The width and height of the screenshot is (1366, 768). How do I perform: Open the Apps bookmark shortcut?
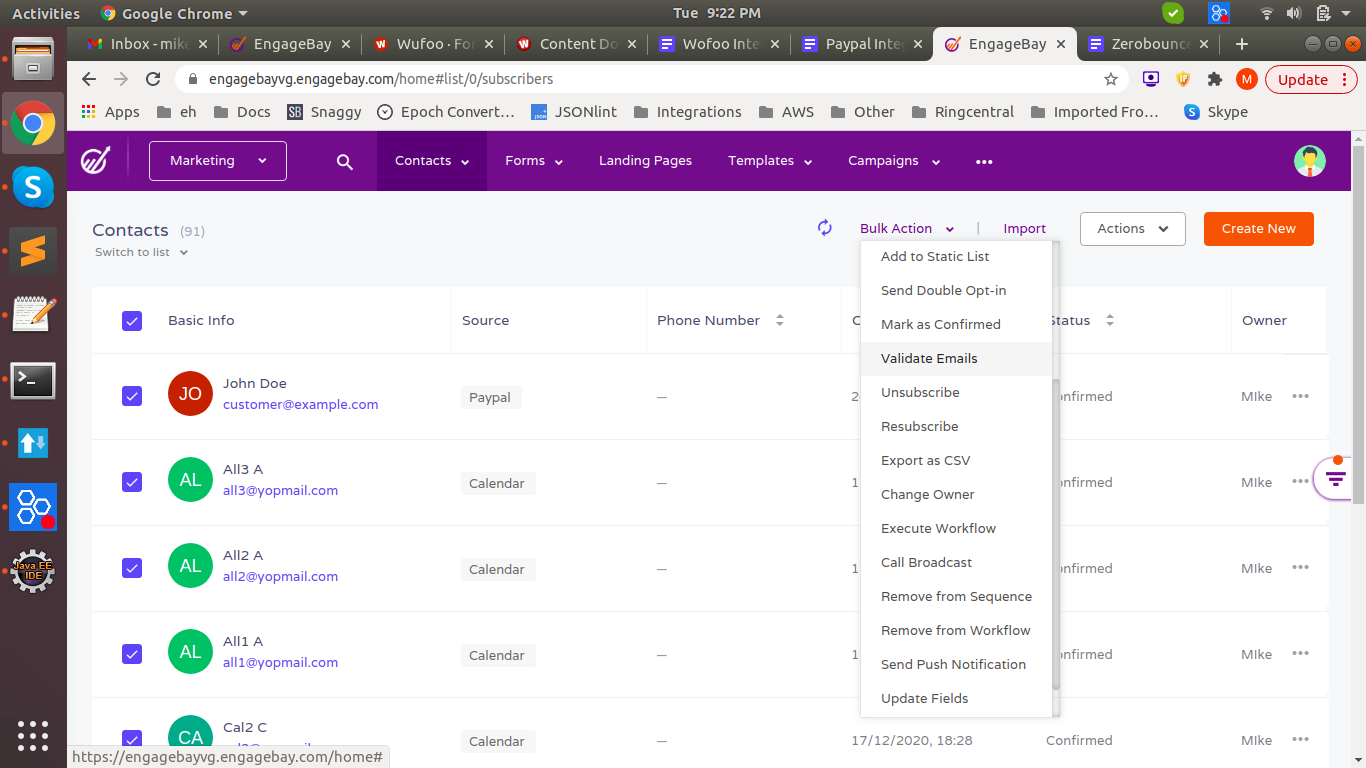pyautogui.click(x=111, y=112)
